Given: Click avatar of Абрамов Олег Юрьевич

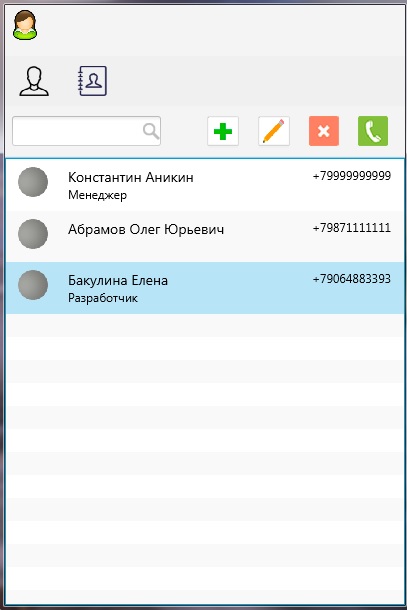Looking at the screenshot, I should tap(33, 233).
